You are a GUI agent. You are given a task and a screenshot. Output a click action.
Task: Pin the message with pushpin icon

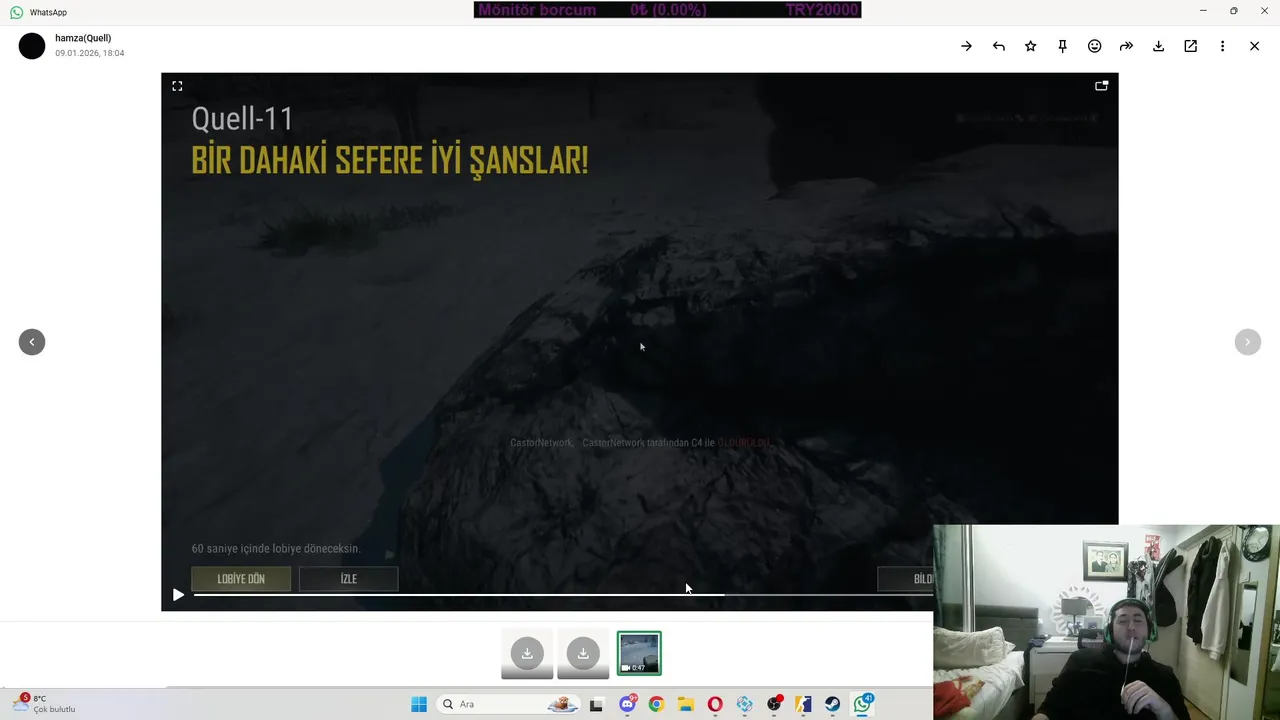(1062, 46)
